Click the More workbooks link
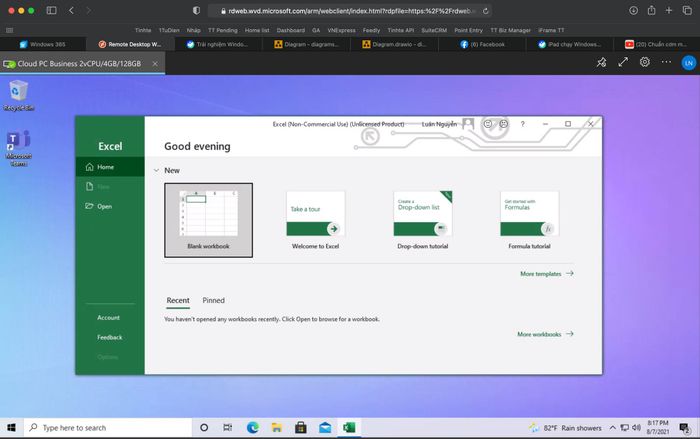700x439 pixels. 545,334
